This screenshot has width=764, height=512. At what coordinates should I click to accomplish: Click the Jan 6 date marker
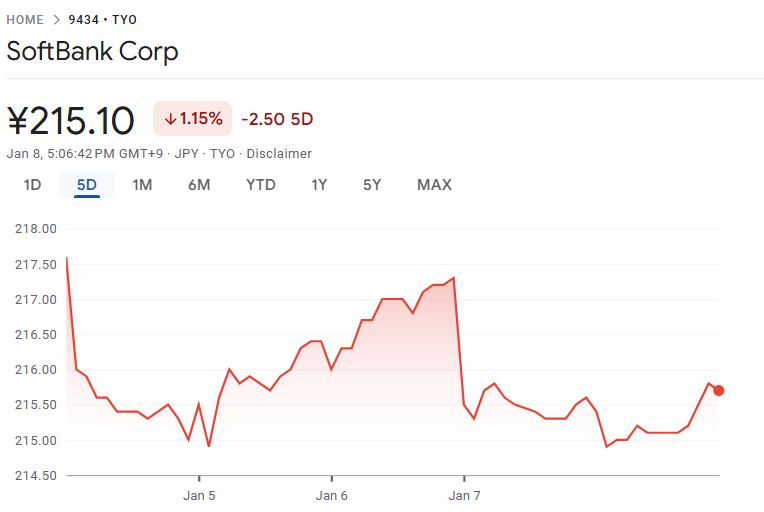tap(331, 495)
